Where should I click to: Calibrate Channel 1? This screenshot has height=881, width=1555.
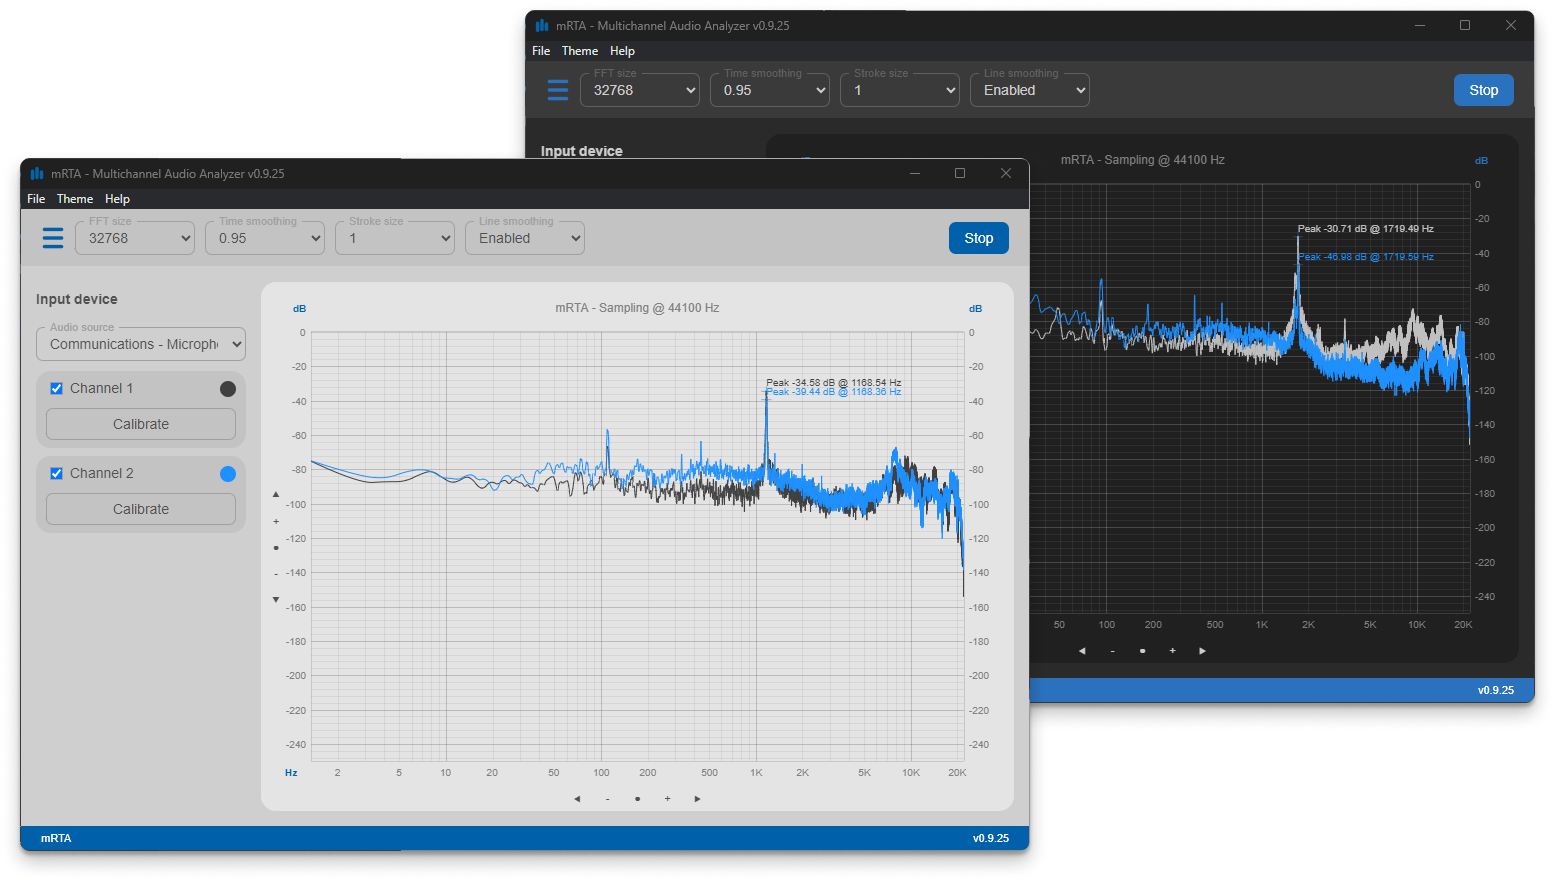pos(141,424)
